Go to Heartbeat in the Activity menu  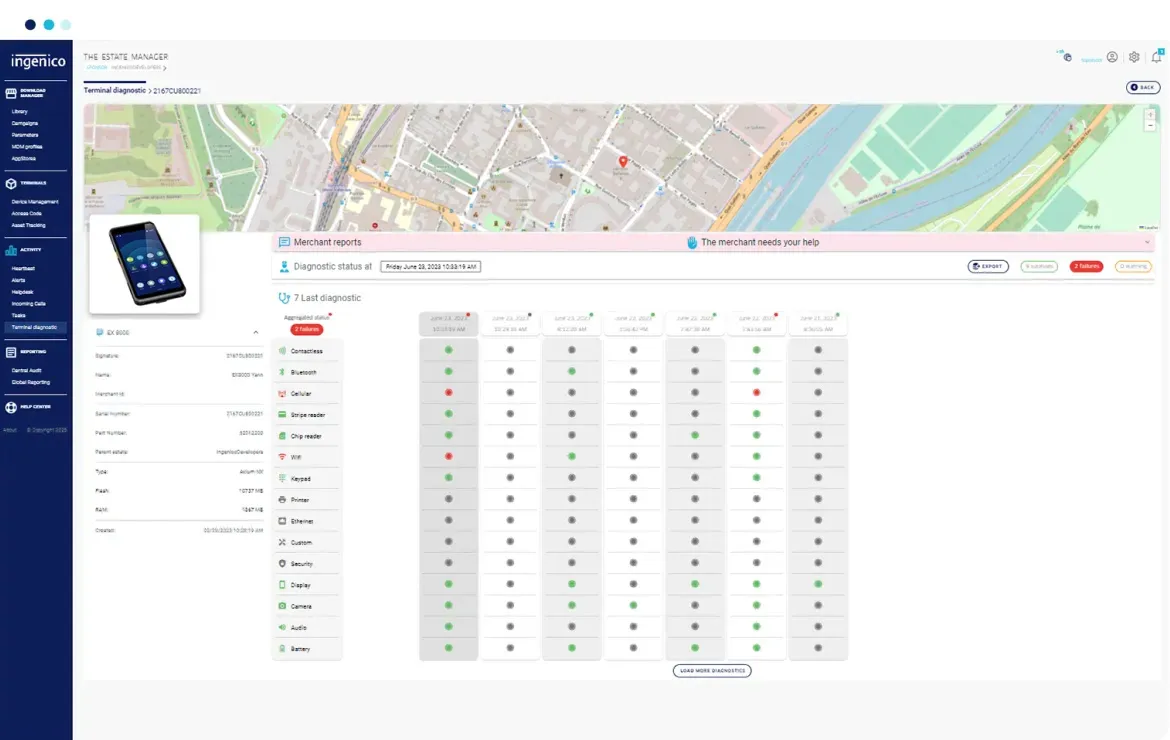pyautogui.click(x=23, y=269)
